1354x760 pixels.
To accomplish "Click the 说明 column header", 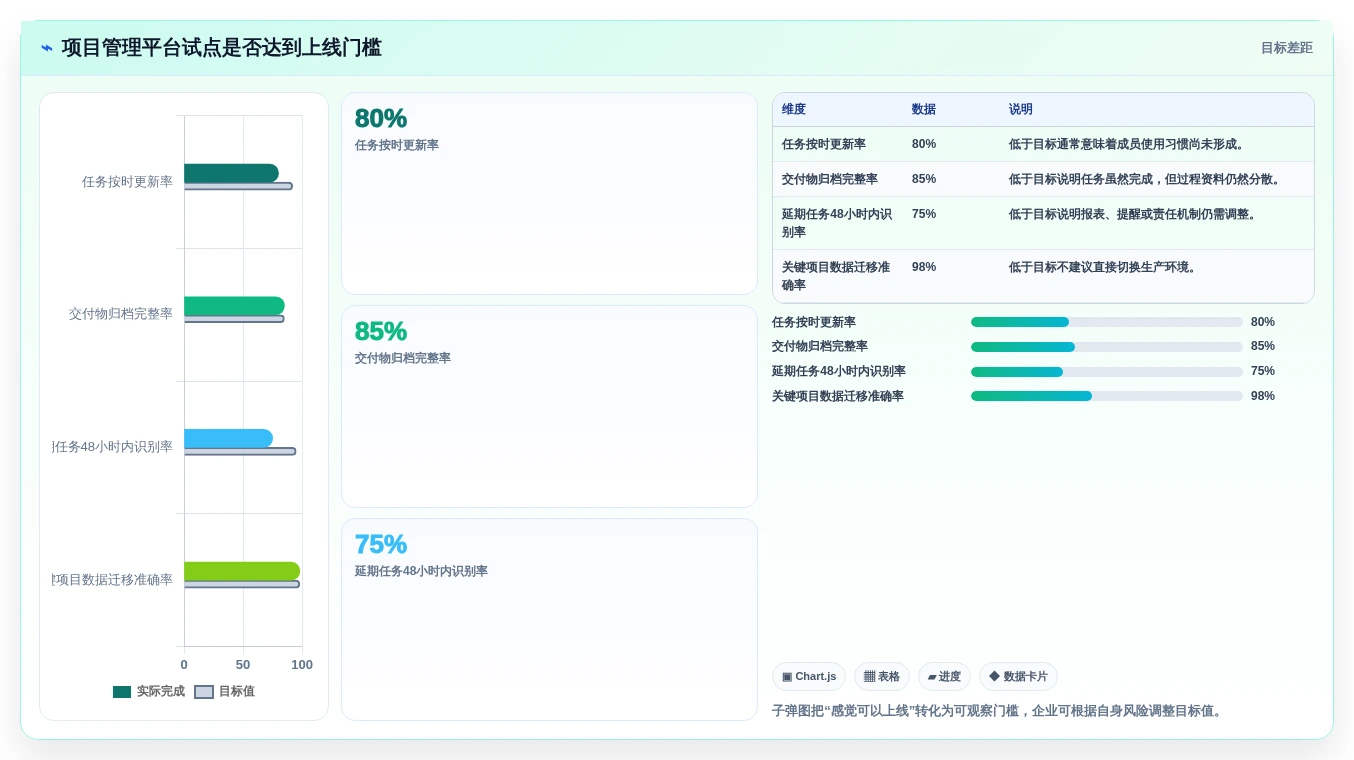I will (1021, 110).
